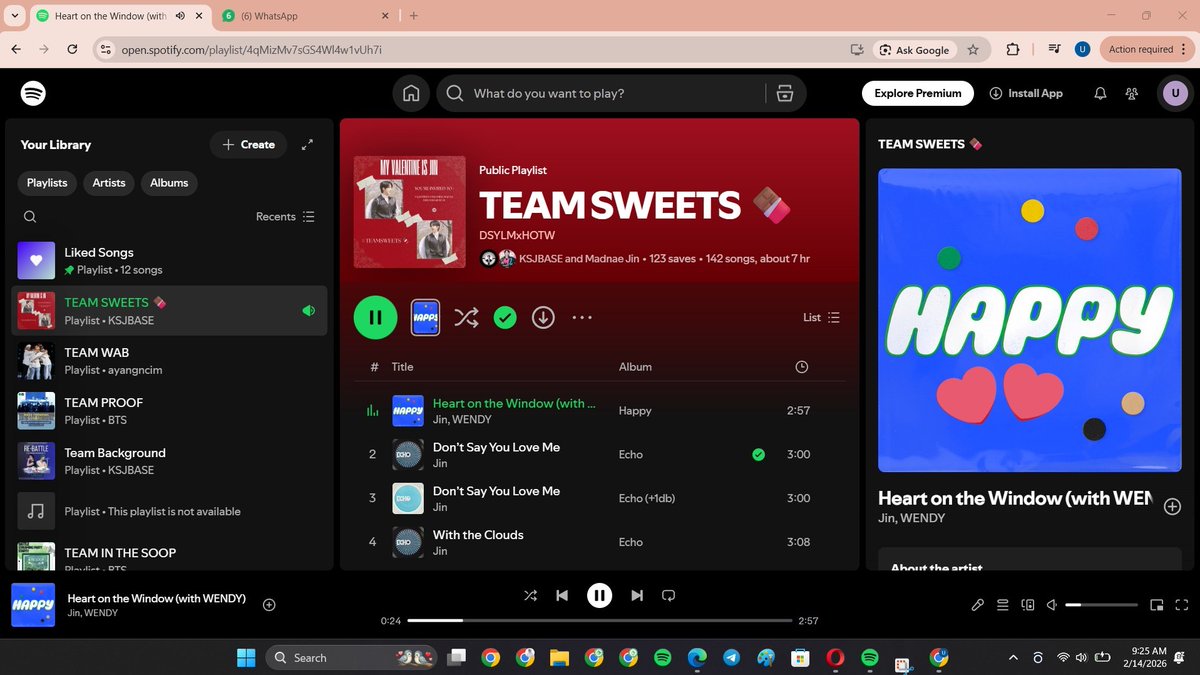Screen dimensions: 1200x675
Task: Open the What's New notifications bell
Action: tap(1100, 93)
